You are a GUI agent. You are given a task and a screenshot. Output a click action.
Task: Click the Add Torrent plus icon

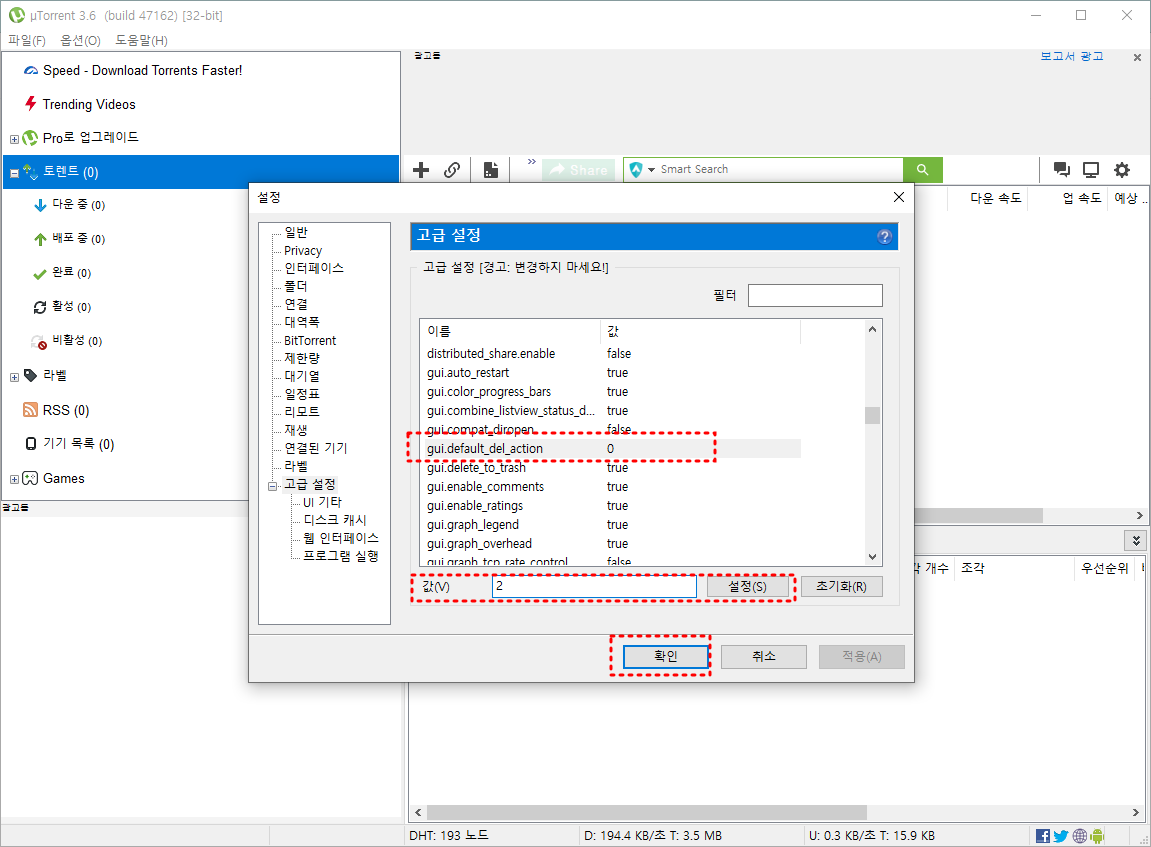(x=421, y=170)
